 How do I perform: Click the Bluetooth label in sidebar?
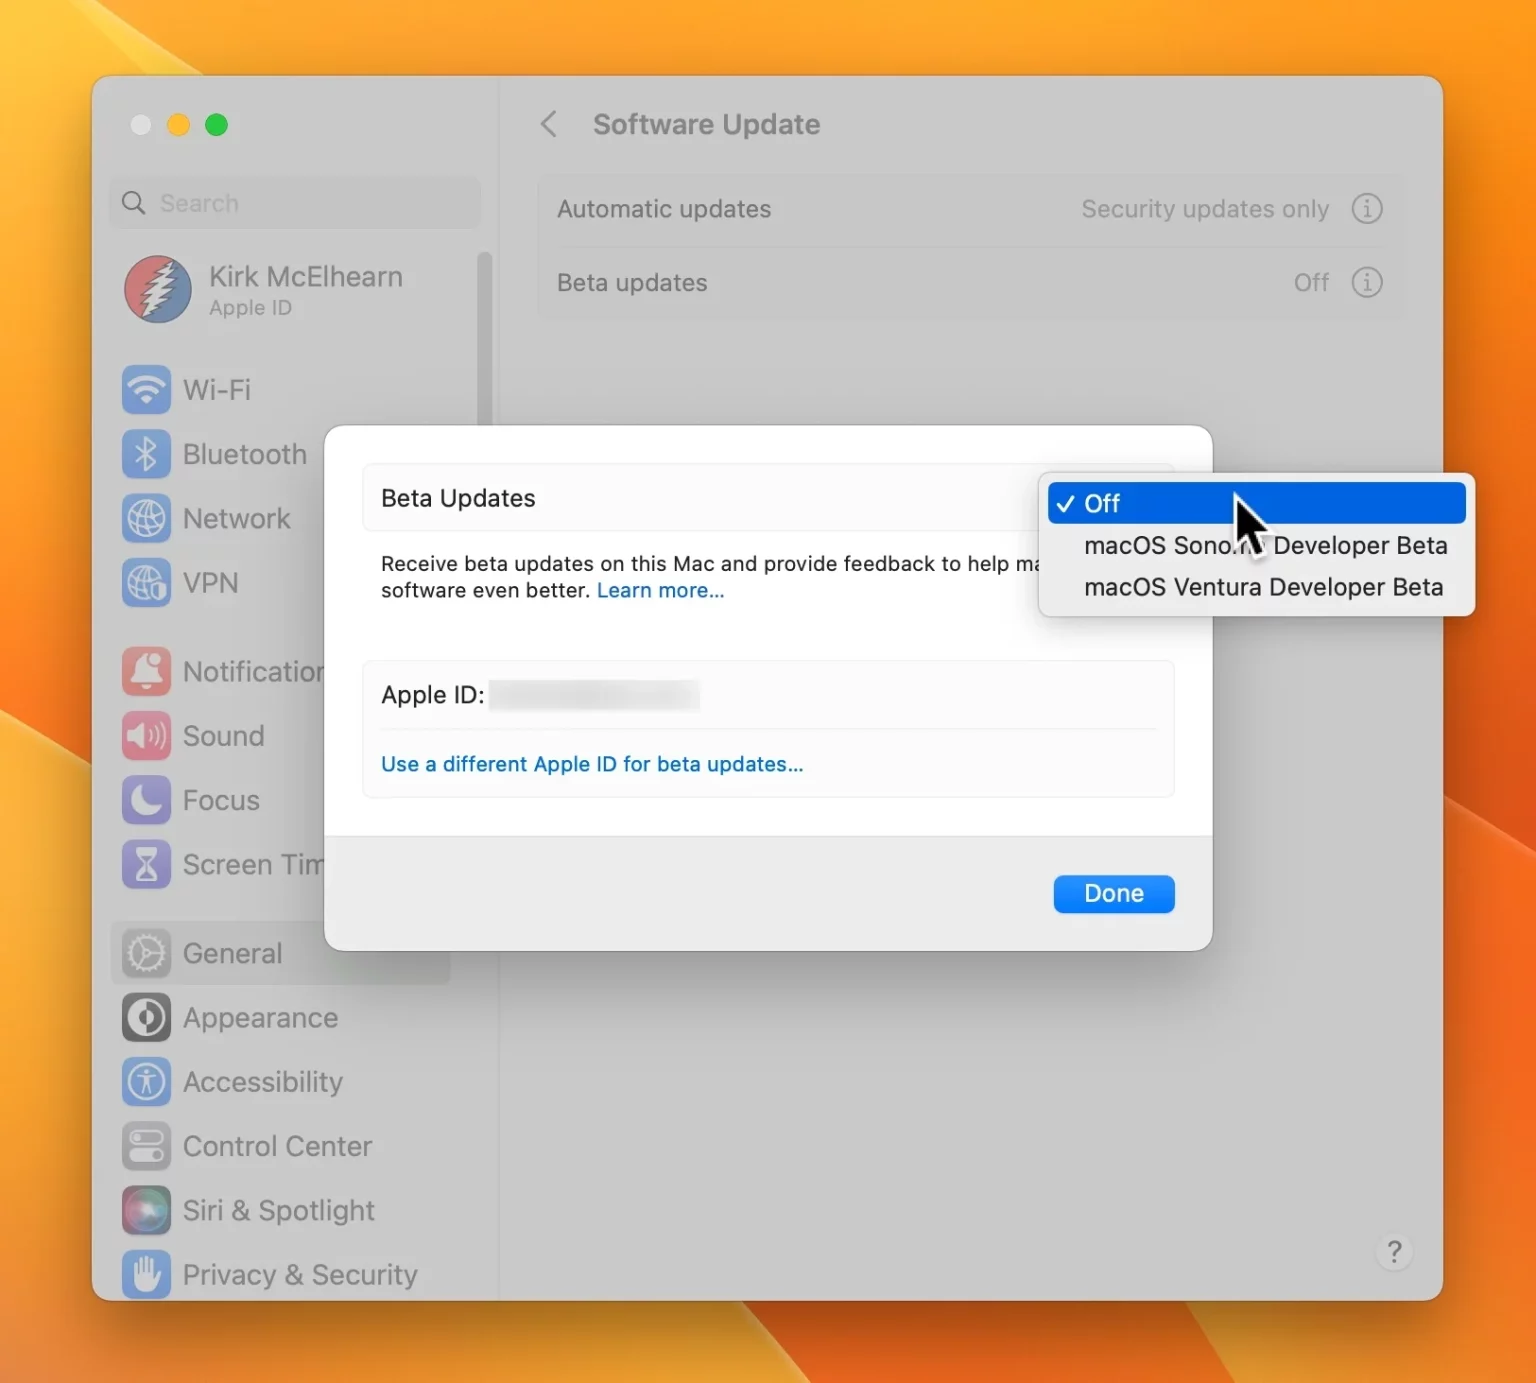[245, 454]
